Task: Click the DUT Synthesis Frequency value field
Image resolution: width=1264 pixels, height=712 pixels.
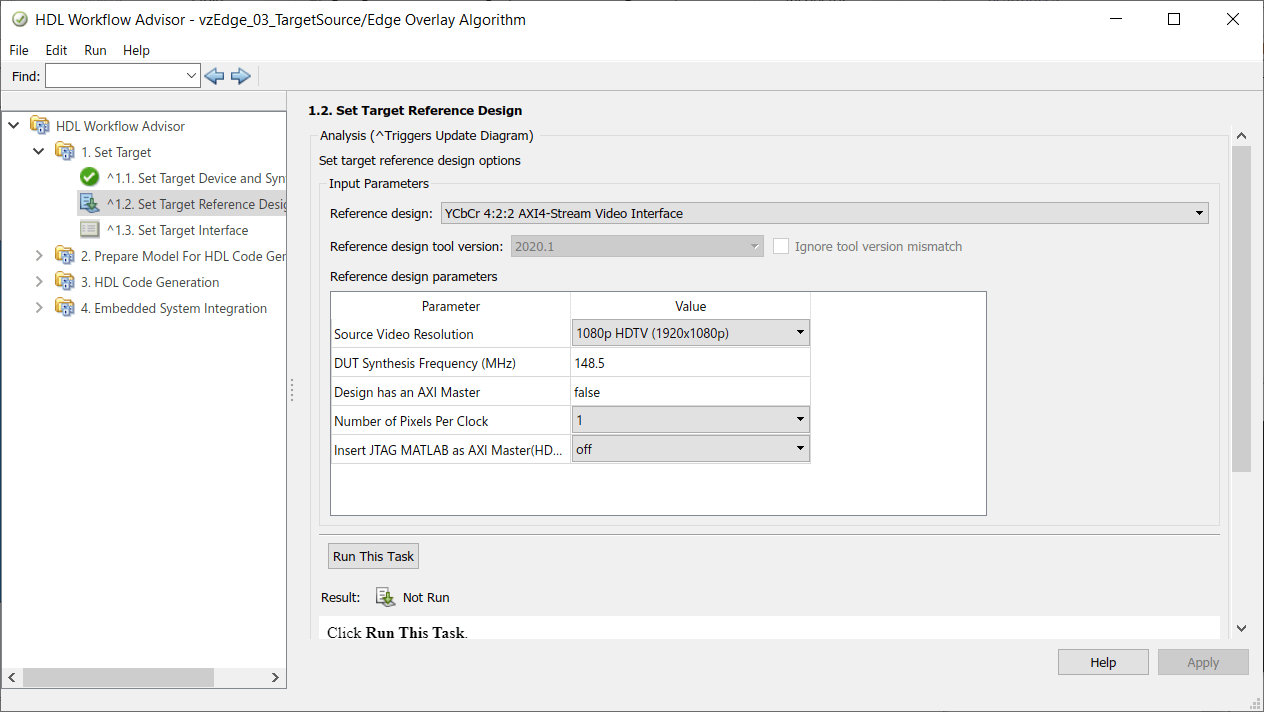Action: pos(689,363)
